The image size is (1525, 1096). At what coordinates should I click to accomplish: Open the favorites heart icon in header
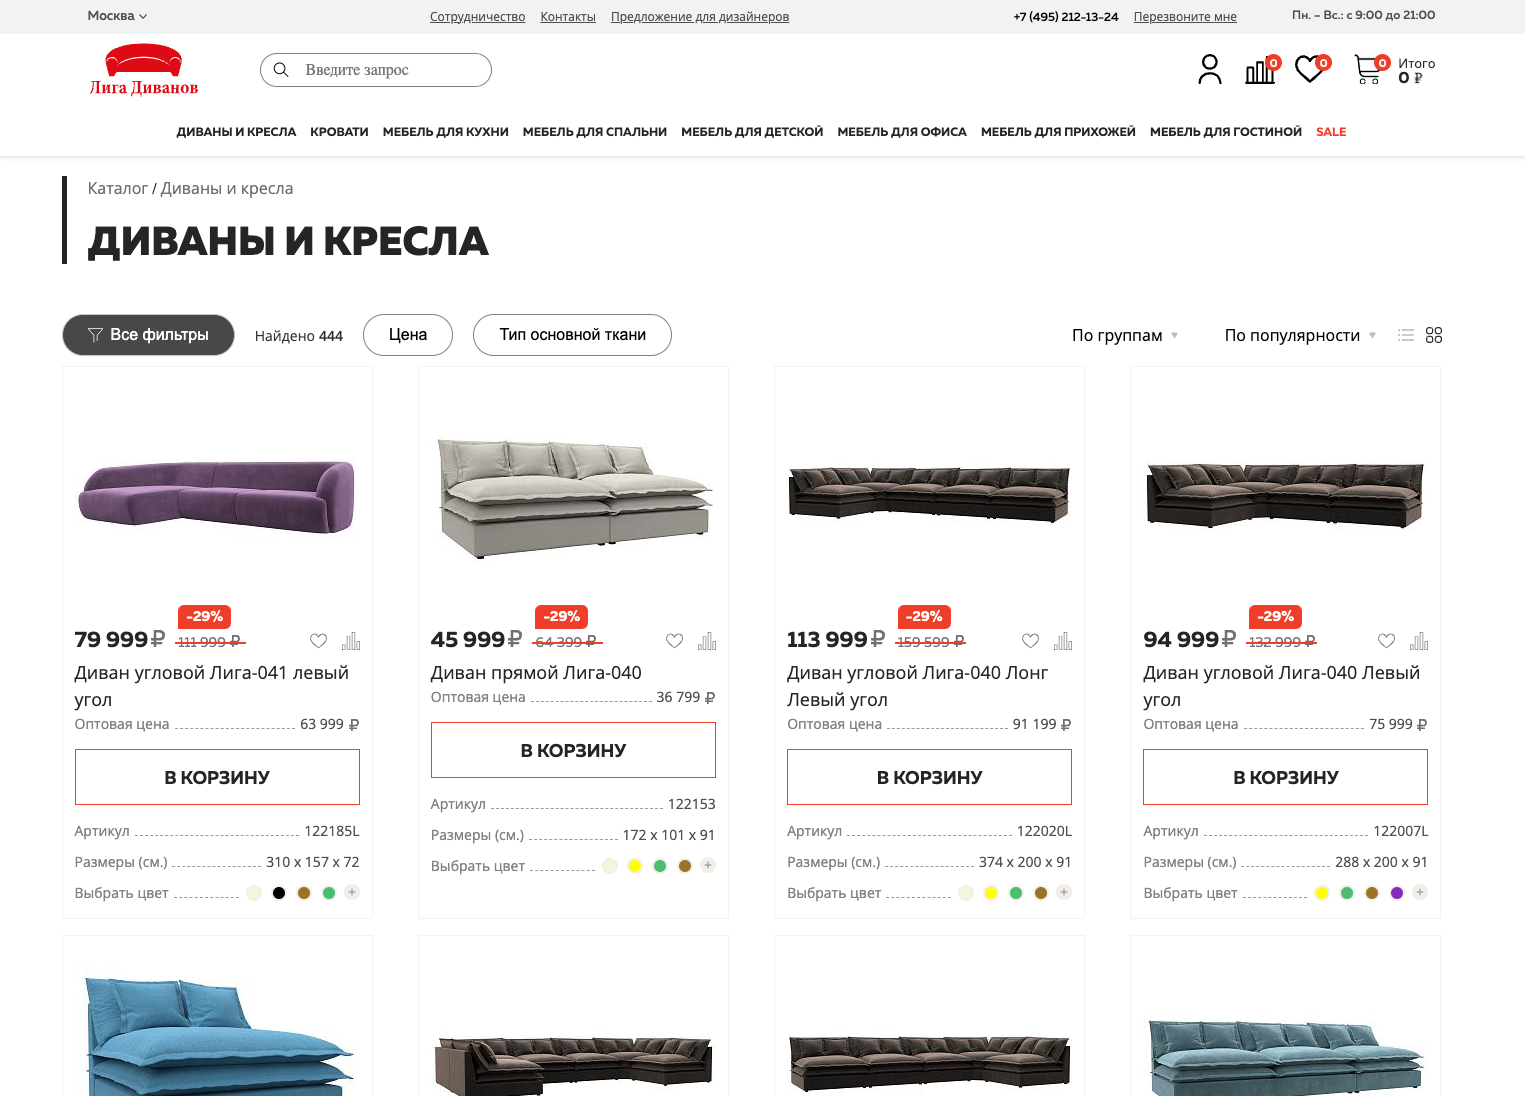coord(1310,69)
